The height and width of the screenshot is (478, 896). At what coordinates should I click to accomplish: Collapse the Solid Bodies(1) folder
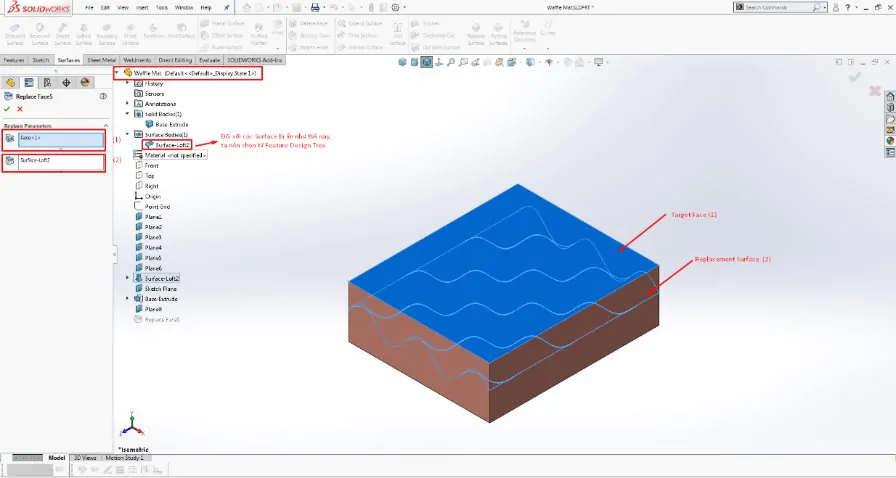coord(127,114)
